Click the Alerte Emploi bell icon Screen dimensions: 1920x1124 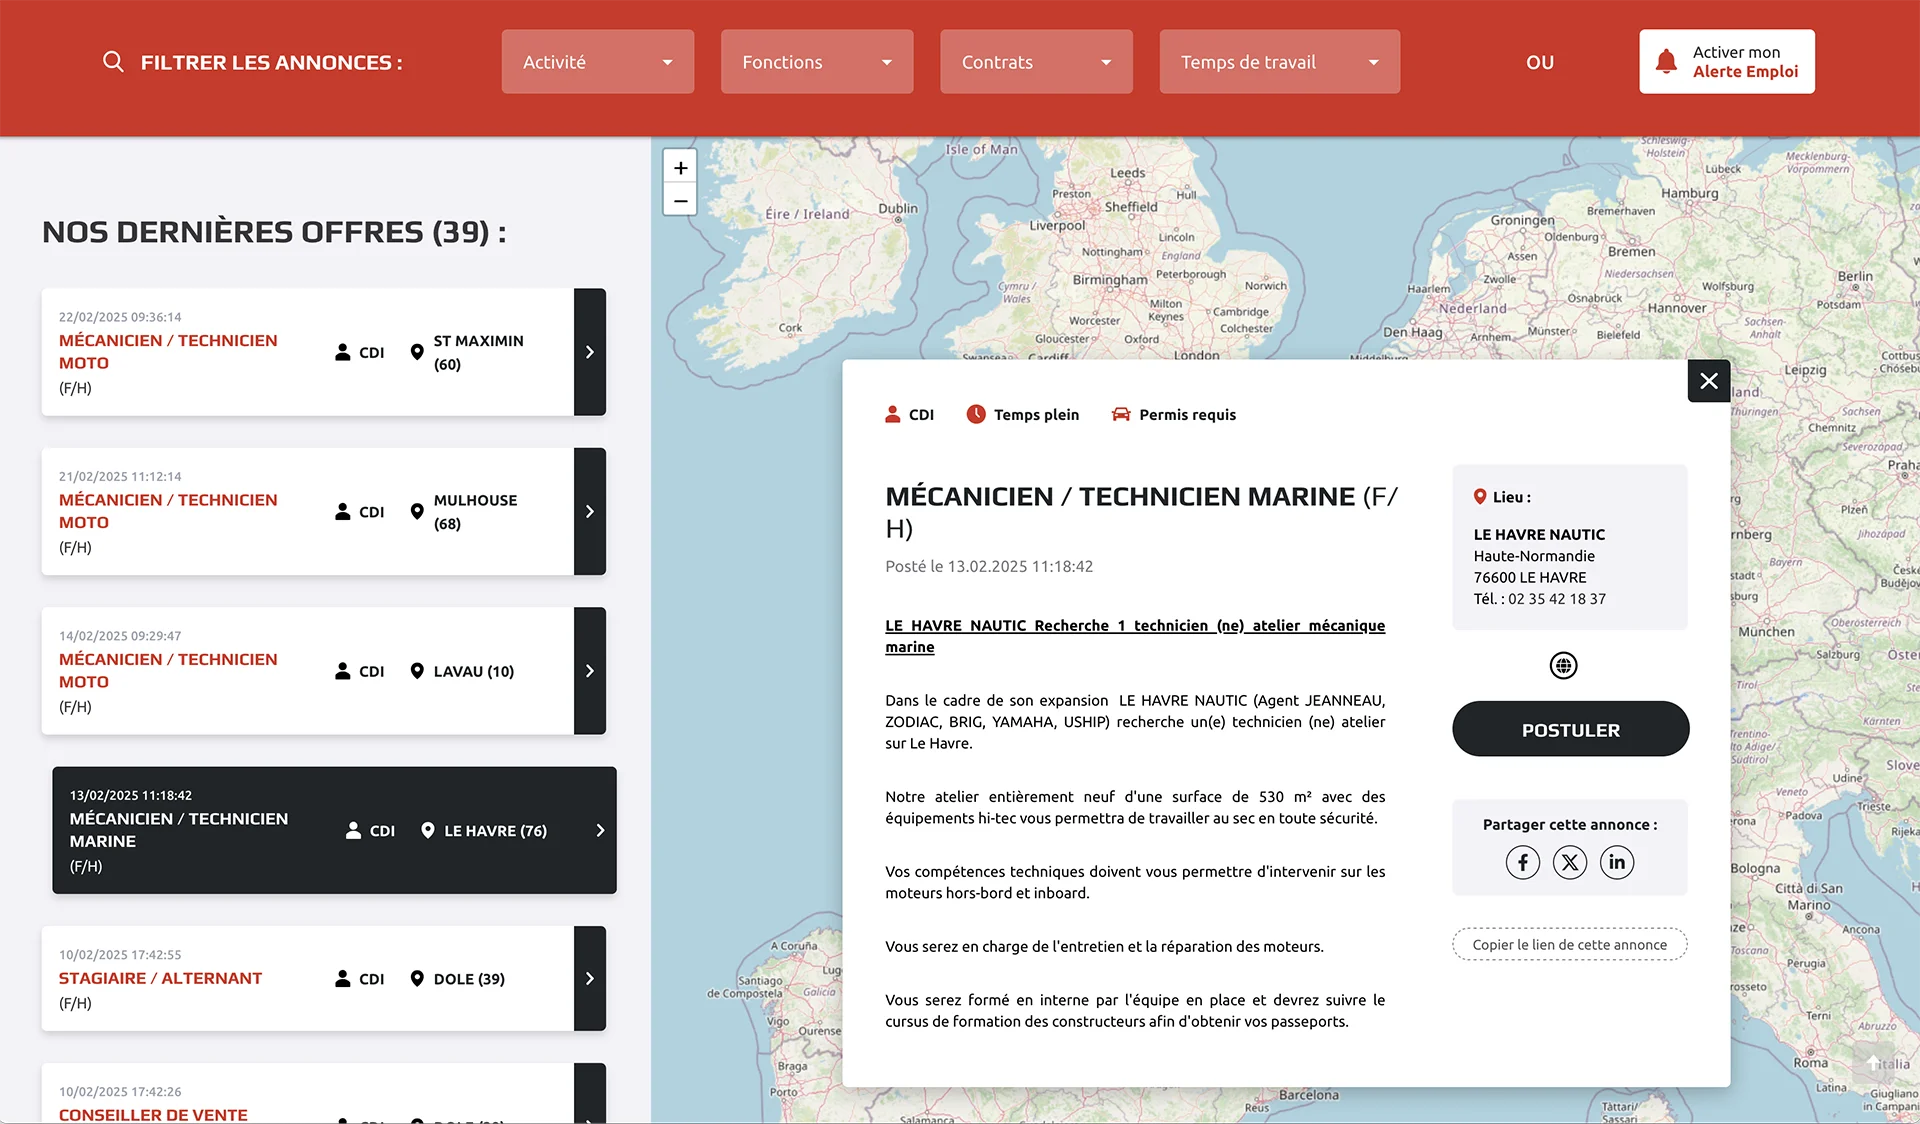point(1666,62)
